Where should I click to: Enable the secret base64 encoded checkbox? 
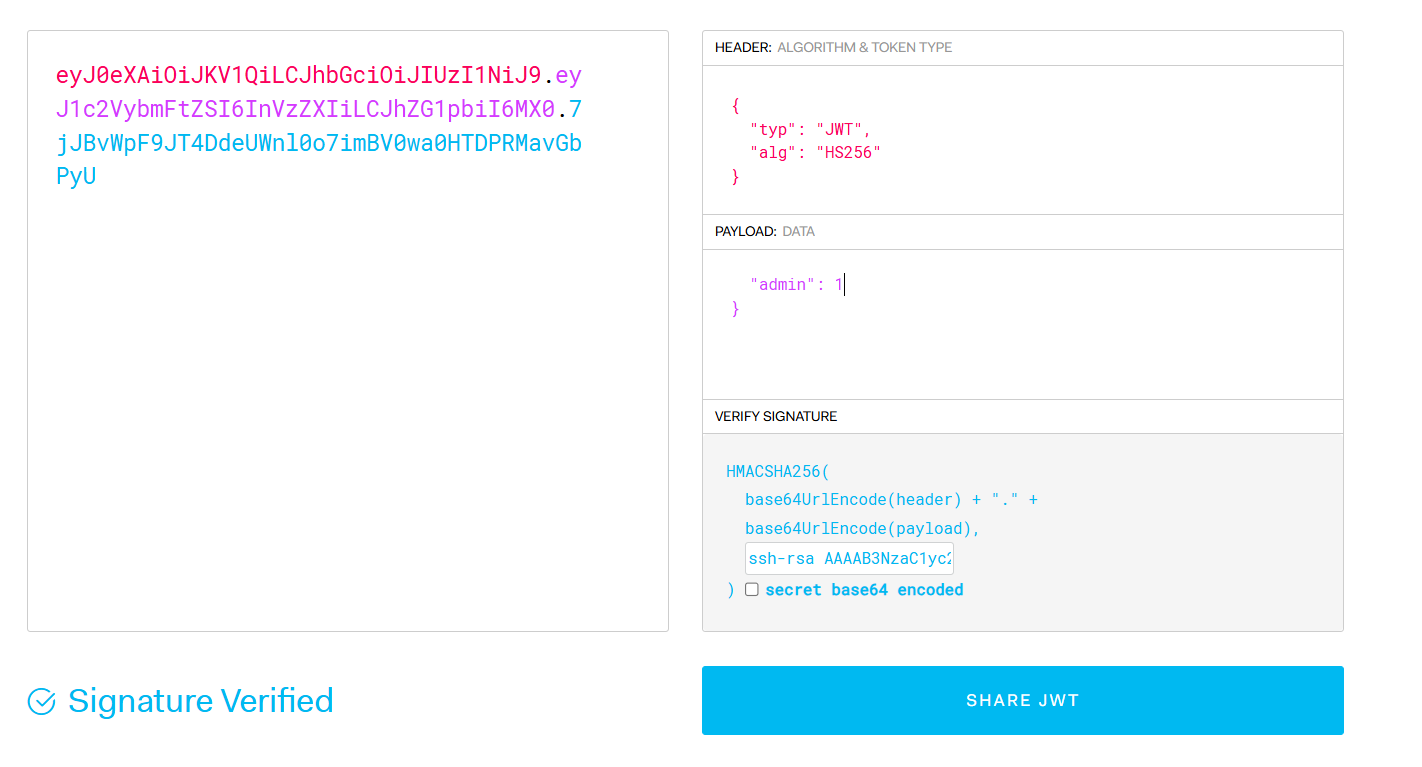click(752, 590)
